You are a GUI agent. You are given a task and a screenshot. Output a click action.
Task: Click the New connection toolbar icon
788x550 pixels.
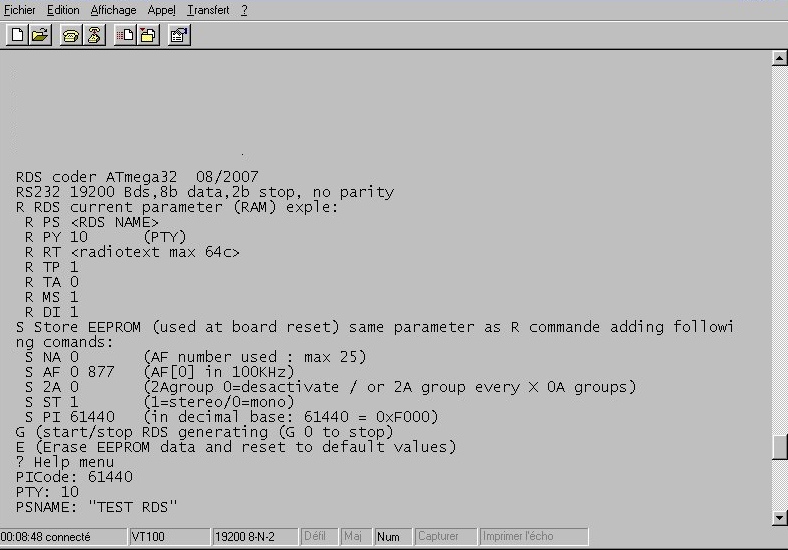point(18,35)
